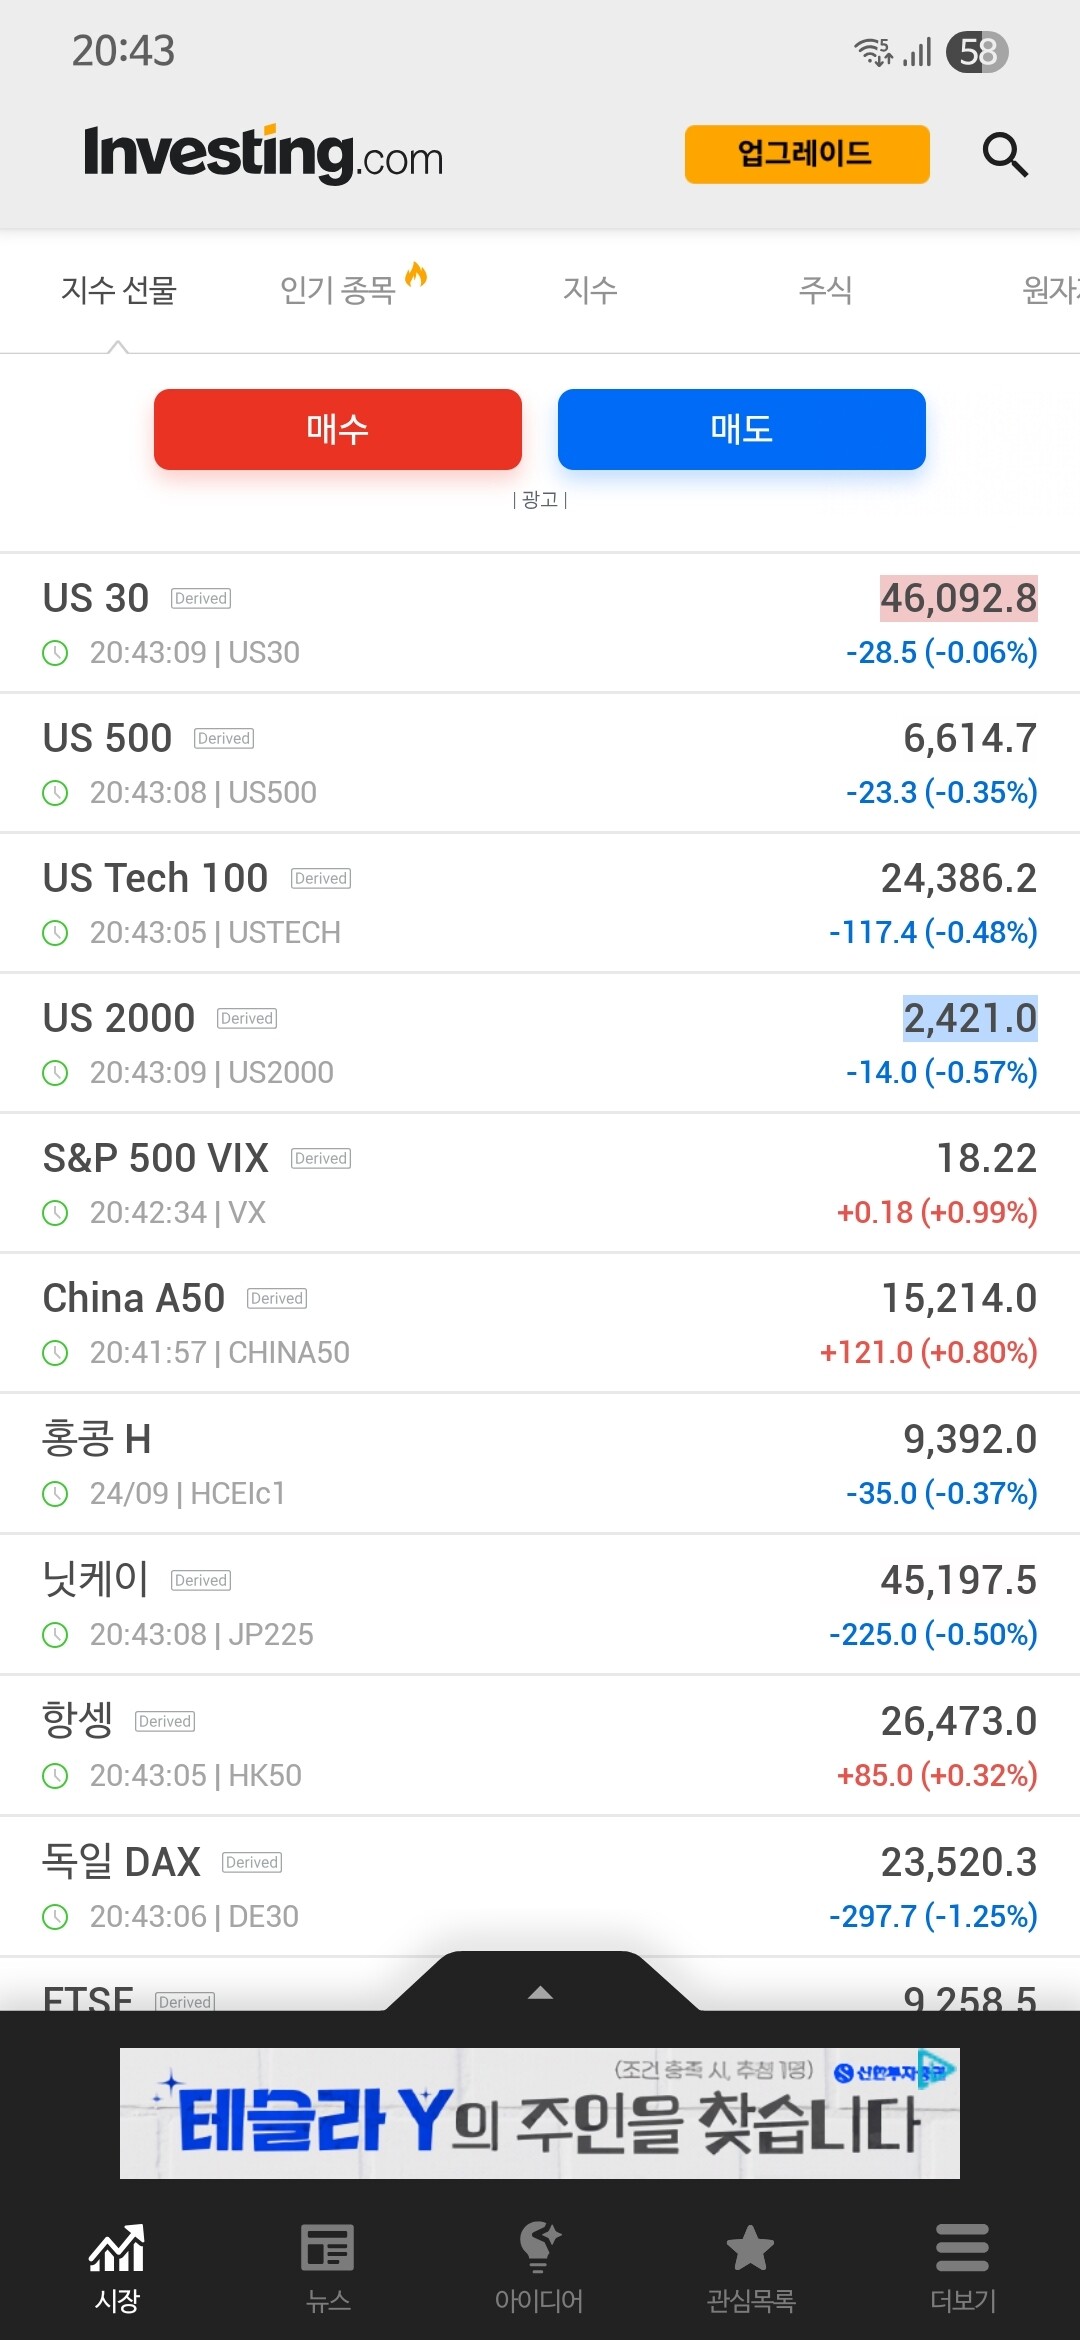This screenshot has height=2340, width=1080.
Task: Open the China A50 quote
Action: [x=540, y=1323]
